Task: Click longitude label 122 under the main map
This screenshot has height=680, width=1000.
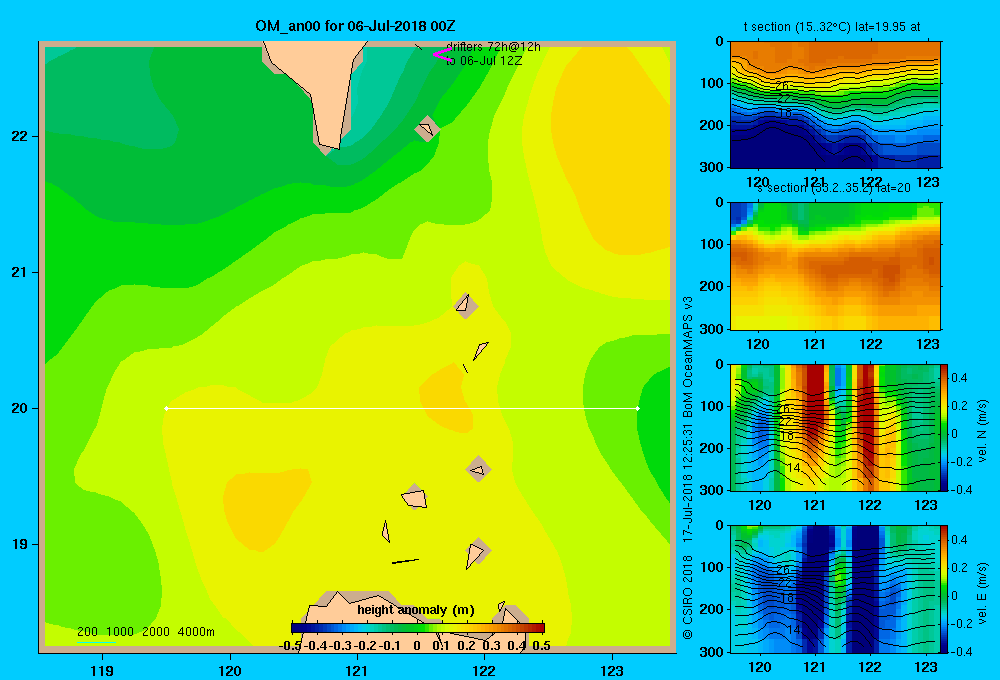Action: click(x=485, y=670)
